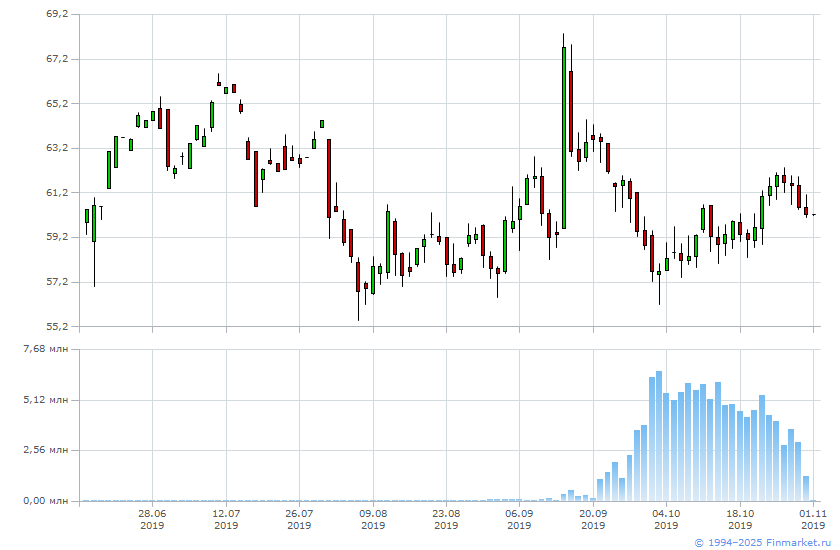Select the 28.06 2019 date label
840x550 pixels.
click(x=152, y=519)
